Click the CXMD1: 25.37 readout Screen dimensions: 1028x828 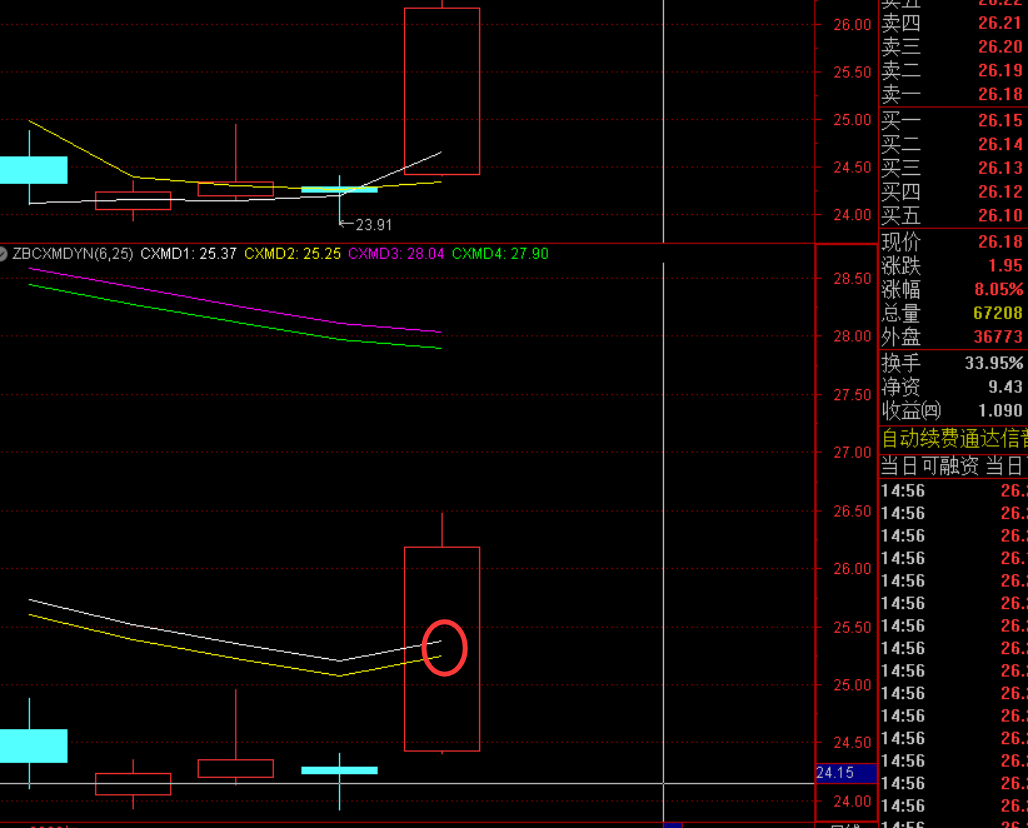(x=188, y=254)
